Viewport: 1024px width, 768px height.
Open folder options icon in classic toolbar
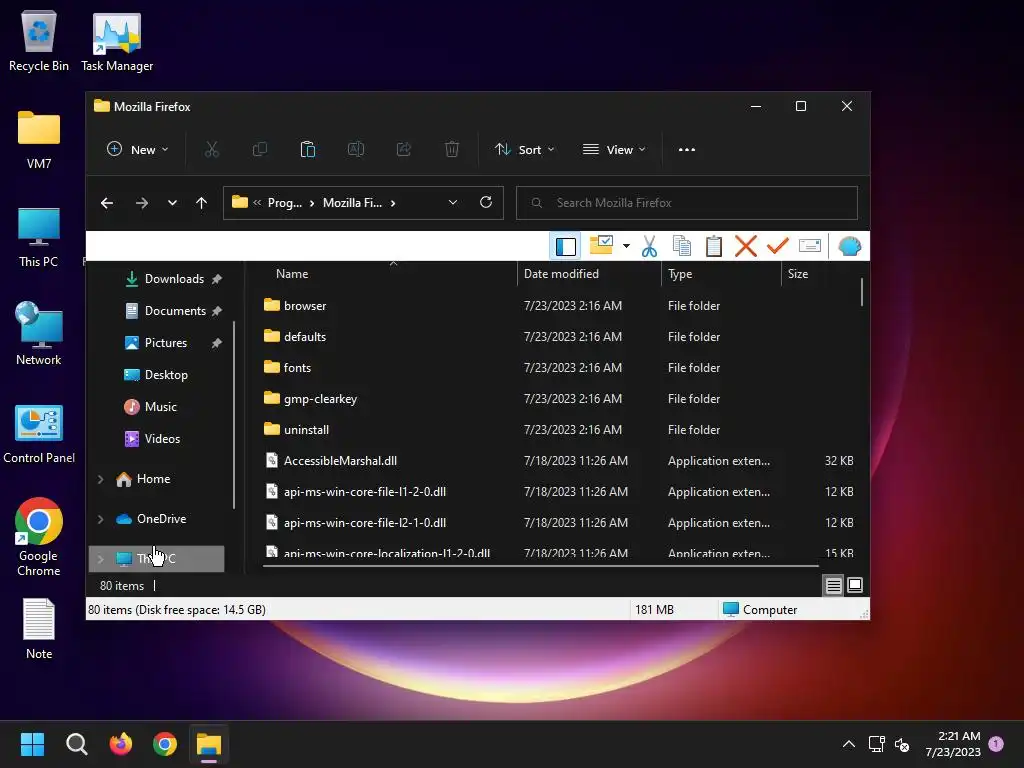coord(601,246)
